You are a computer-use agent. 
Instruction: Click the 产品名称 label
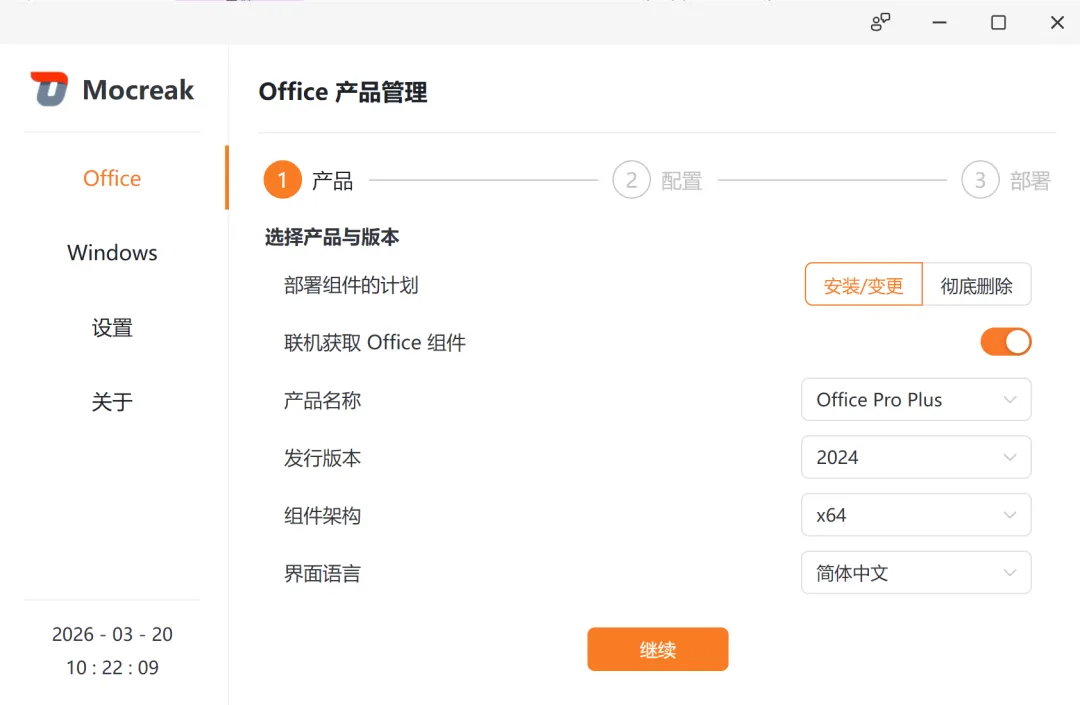pyautogui.click(x=322, y=401)
